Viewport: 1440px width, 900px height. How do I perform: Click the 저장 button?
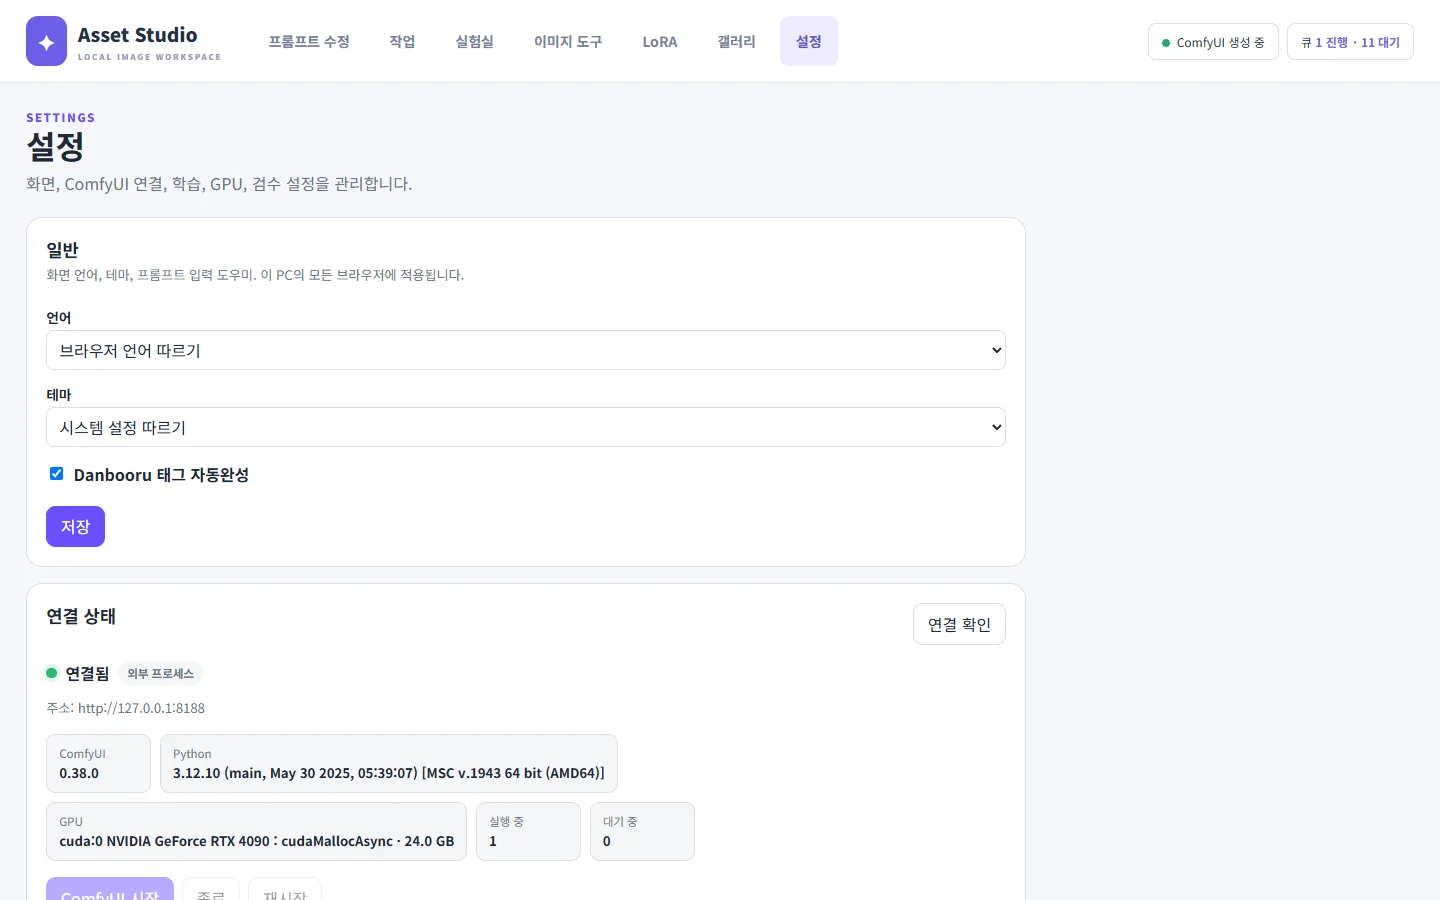click(x=75, y=526)
